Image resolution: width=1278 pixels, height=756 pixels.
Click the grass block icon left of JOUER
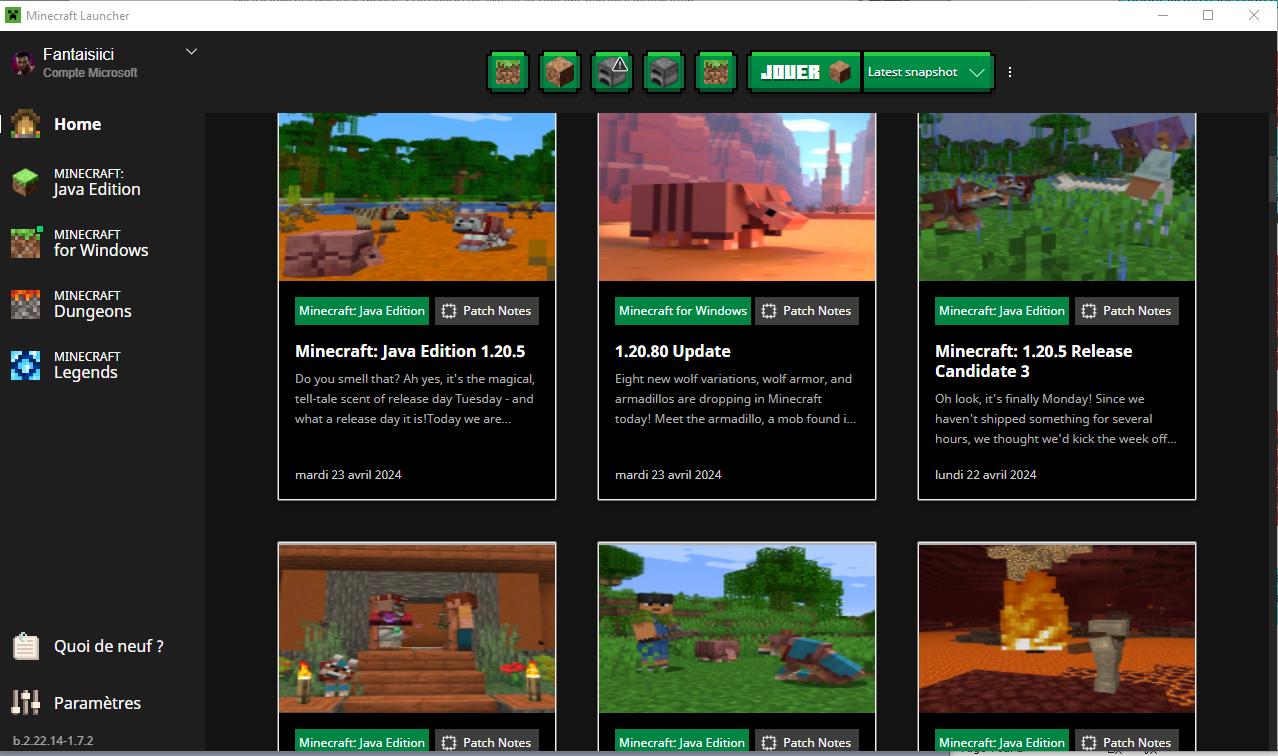pos(715,72)
